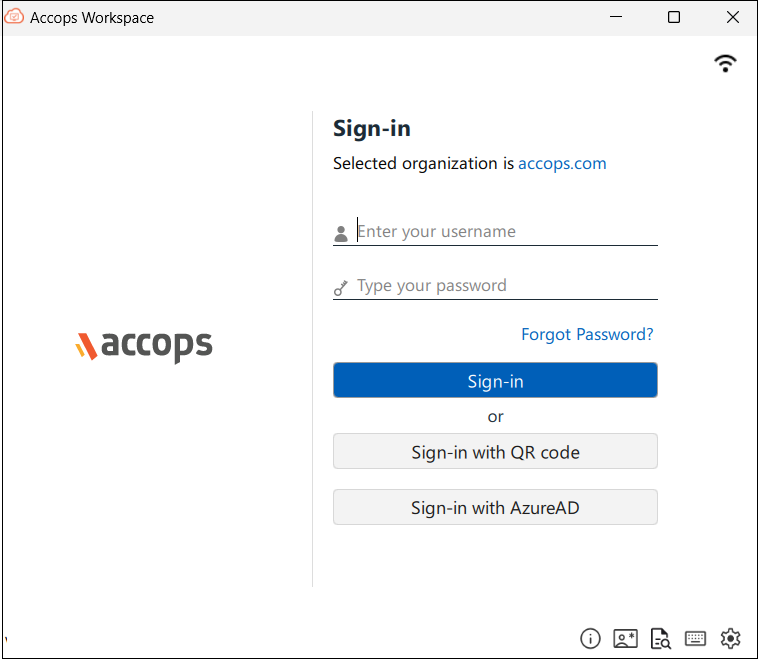Viewport: 758px width, 659px height.
Task: Click the Wi-Fi network status icon
Action: point(725,64)
